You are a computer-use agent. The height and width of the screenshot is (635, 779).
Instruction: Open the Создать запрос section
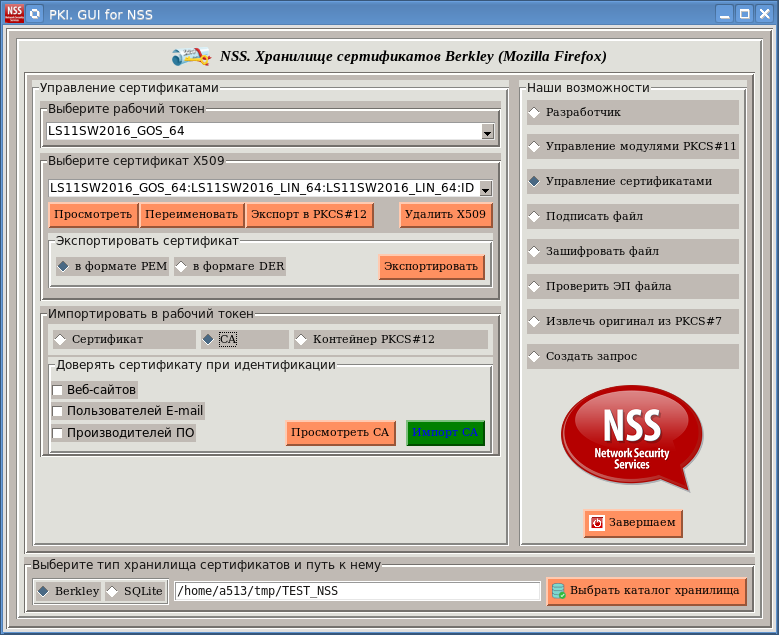pyautogui.click(x=534, y=356)
